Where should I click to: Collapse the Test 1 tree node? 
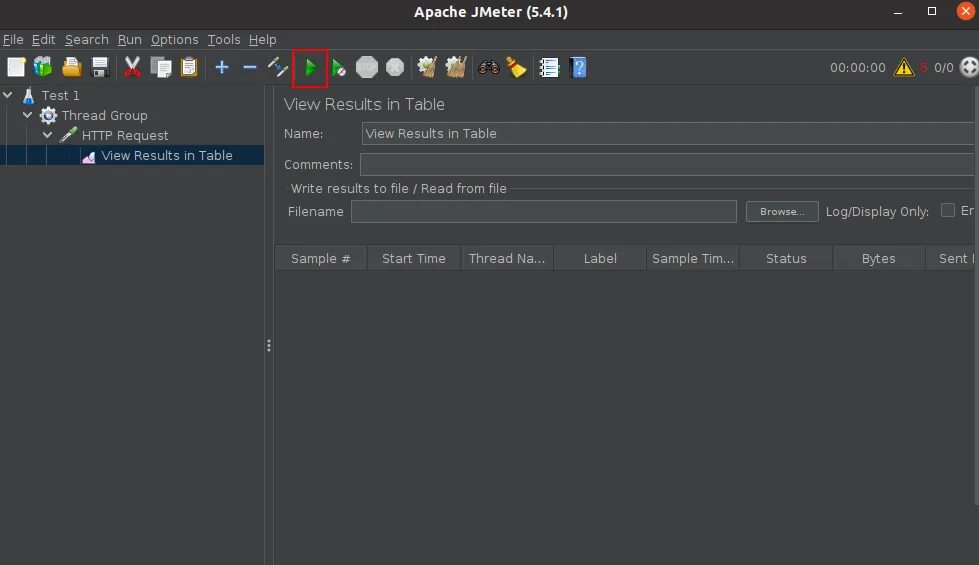7,95
